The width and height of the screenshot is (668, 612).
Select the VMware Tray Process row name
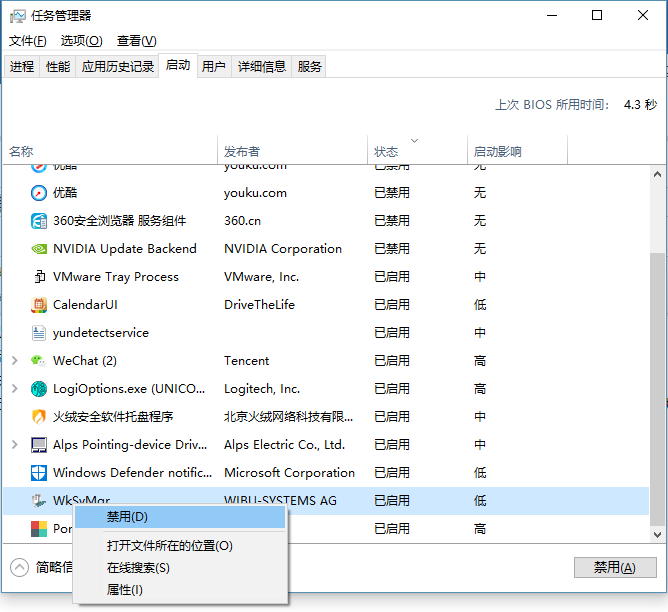click(x=115, y=277)
